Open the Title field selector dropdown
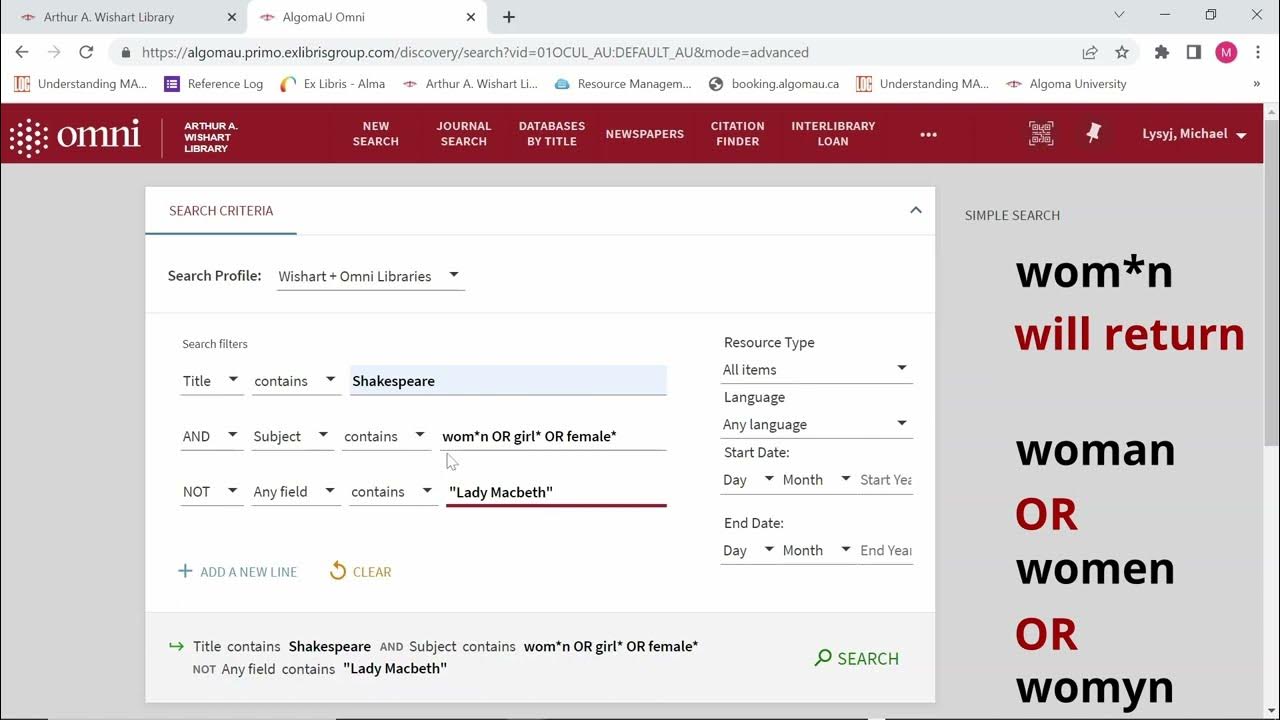The width and height of the screenshot is (1280, 720). point(211,381)
